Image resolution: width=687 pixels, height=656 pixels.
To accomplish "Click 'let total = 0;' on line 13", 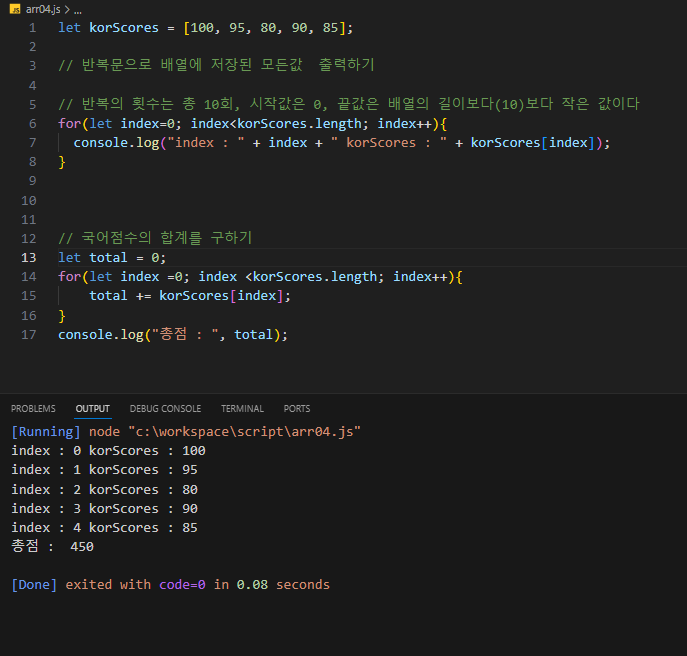I will tap(112, 257).
